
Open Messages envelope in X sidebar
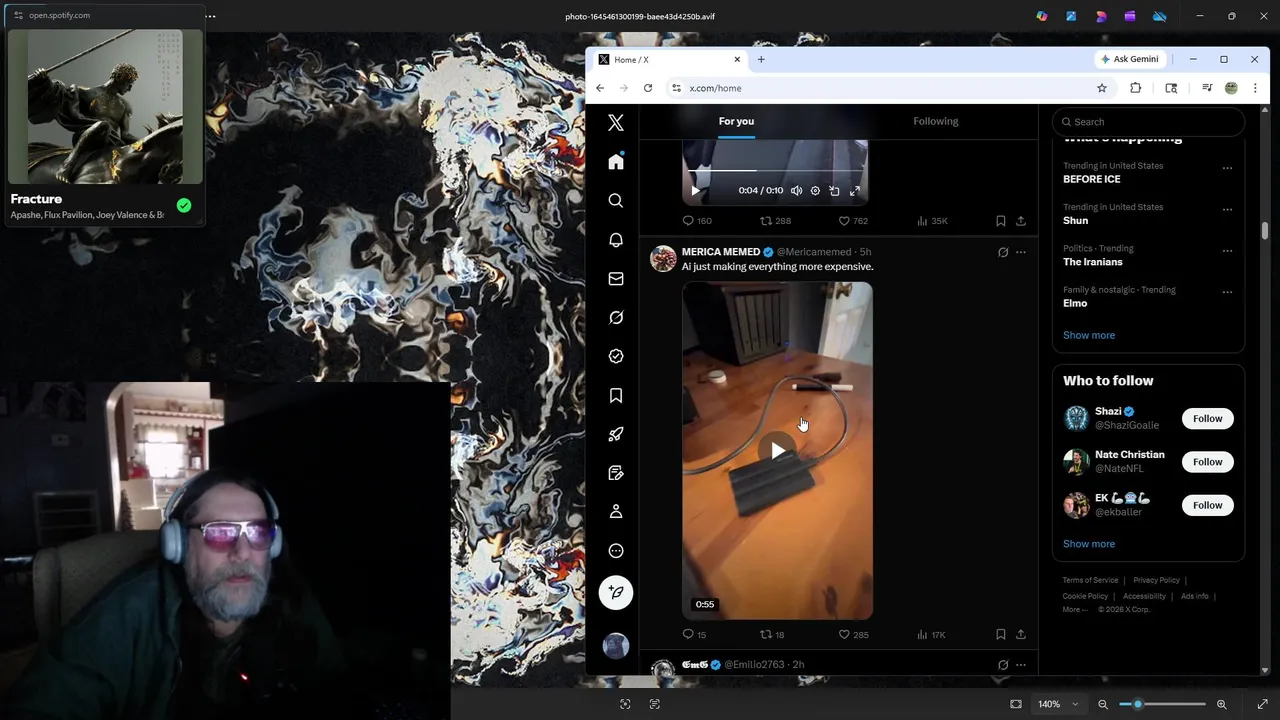[x=616, y=279]
